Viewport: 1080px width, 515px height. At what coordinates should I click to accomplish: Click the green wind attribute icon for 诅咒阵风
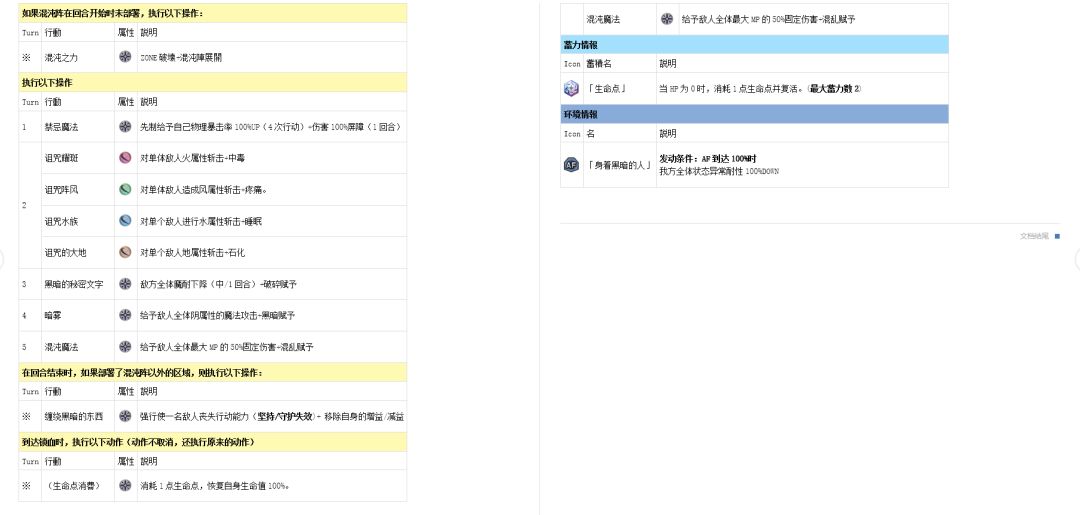pyautogui.click(x=125, y=189)
